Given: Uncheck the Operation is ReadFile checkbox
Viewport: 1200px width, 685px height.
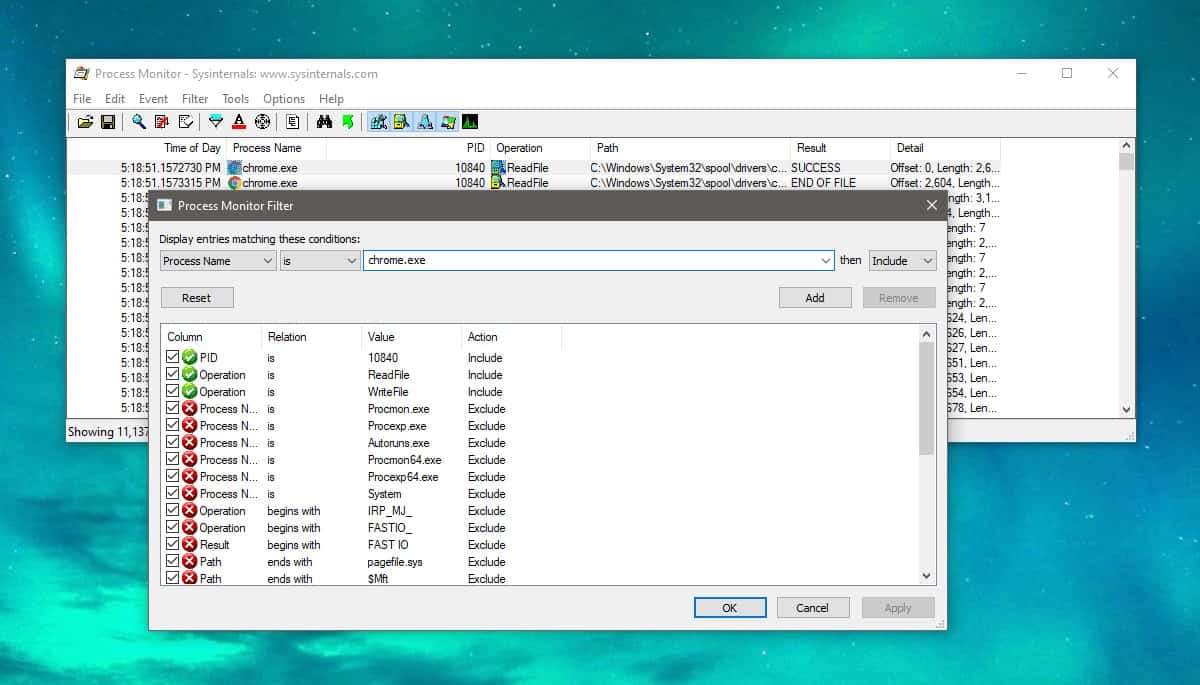Looking at the screenshot, I should (173, 374).
